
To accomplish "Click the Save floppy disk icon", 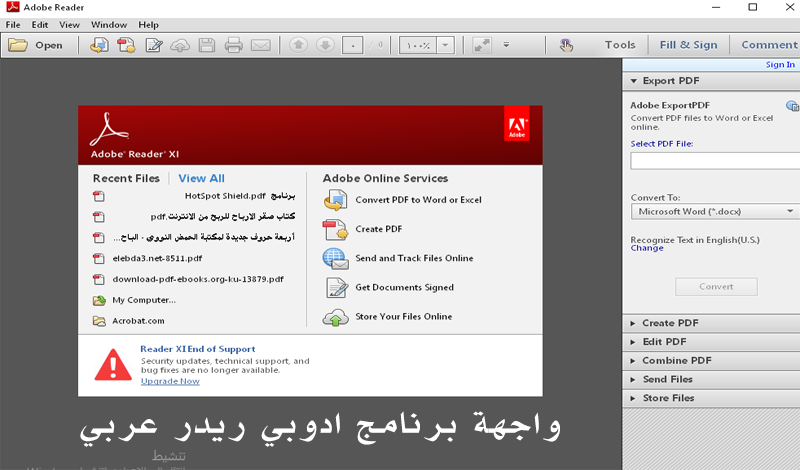I will [207, 45].
